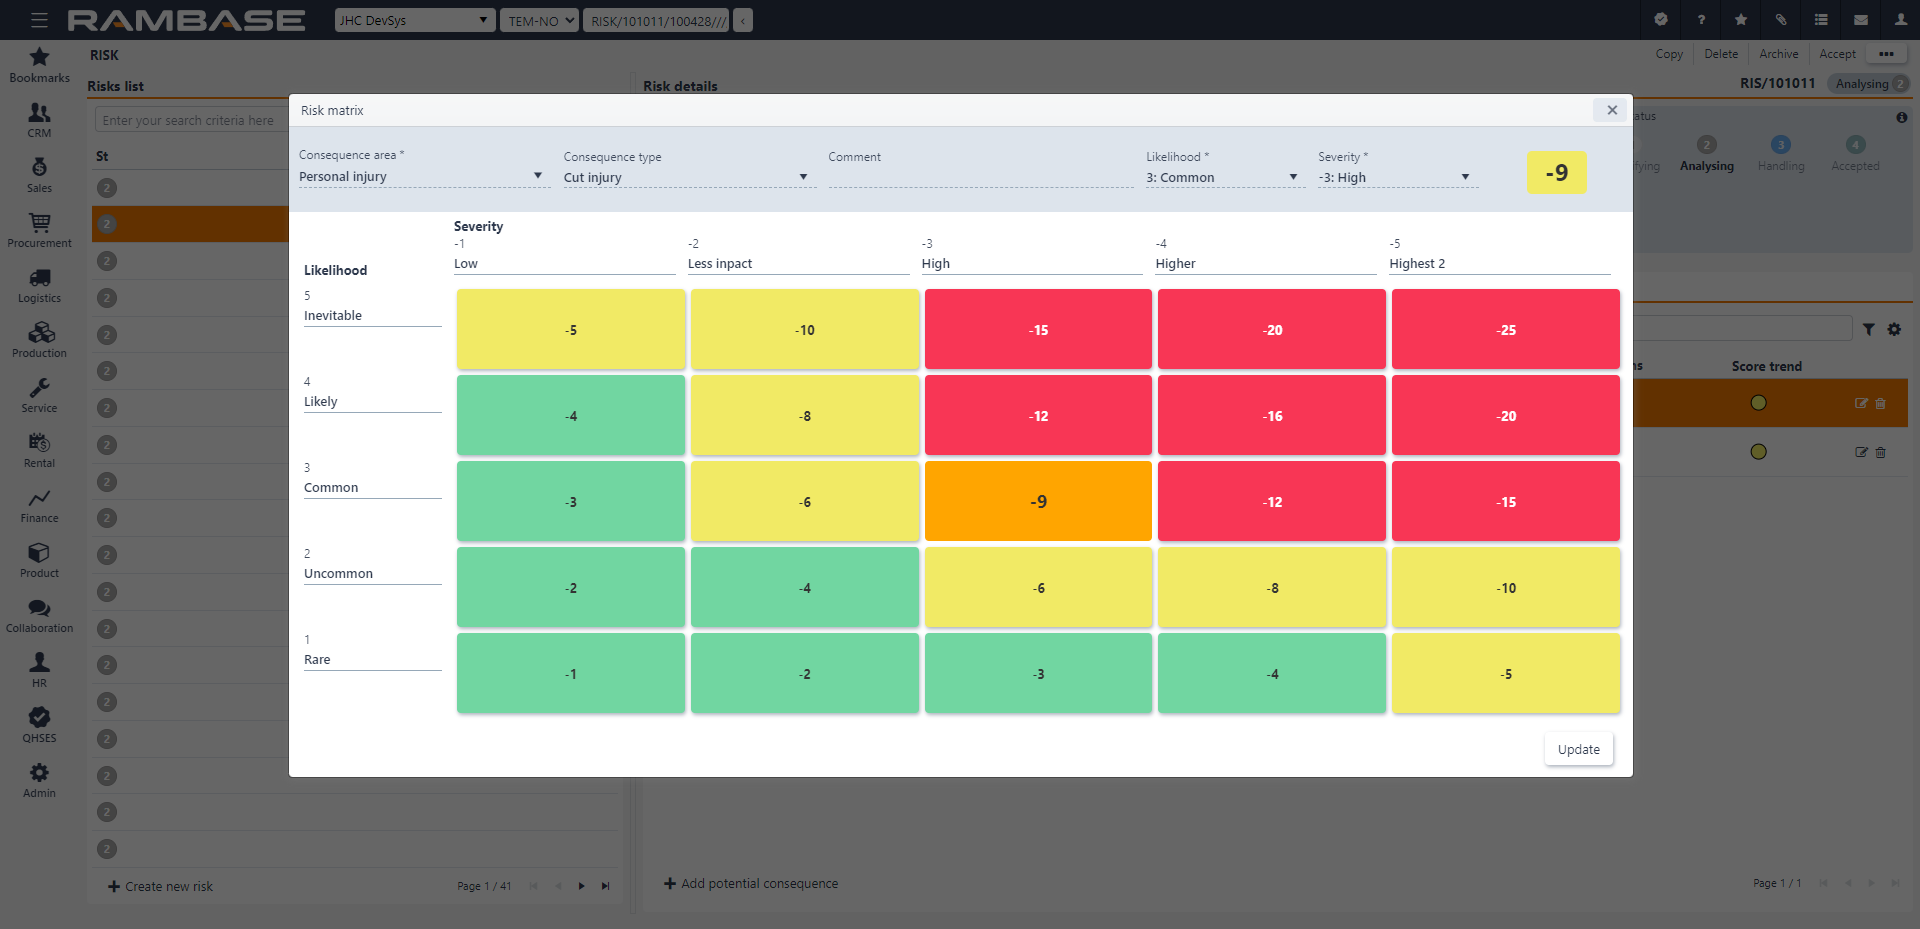Open the QHSES module icon
The width and height of the screenshot is (1920, 929).
pos(39,724)
